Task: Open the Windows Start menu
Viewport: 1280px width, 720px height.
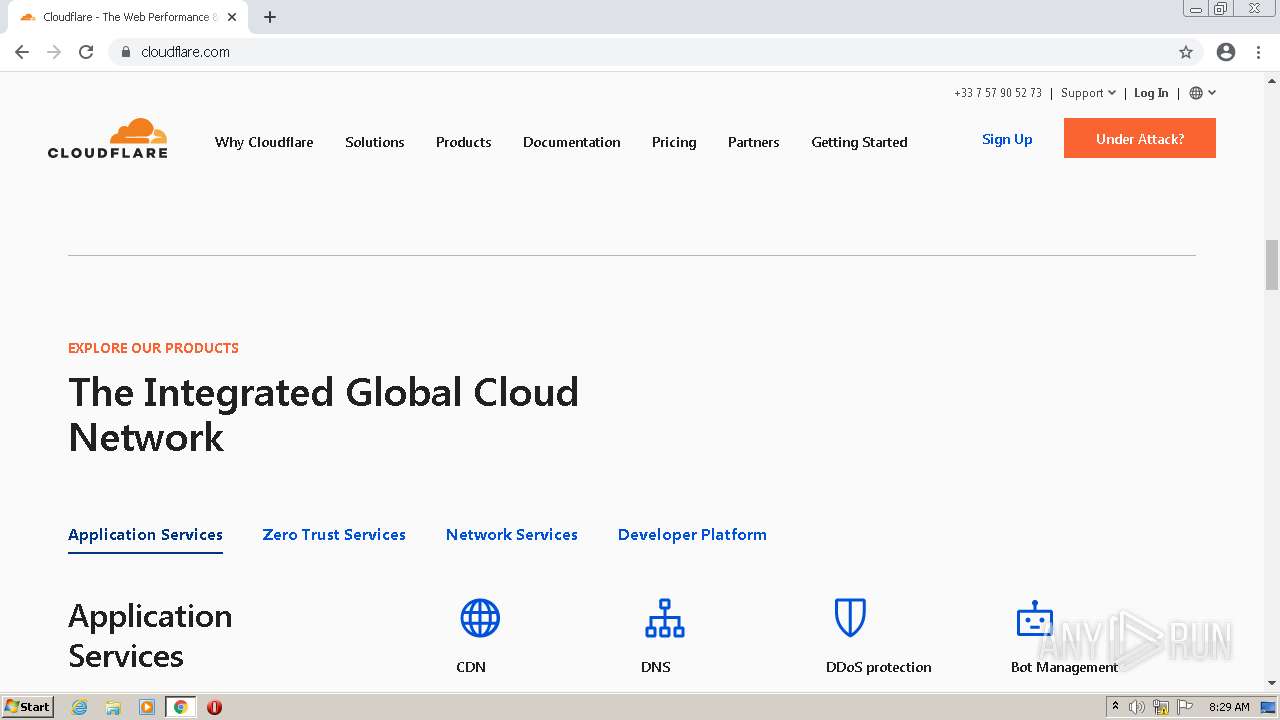Action: (28, 707)
